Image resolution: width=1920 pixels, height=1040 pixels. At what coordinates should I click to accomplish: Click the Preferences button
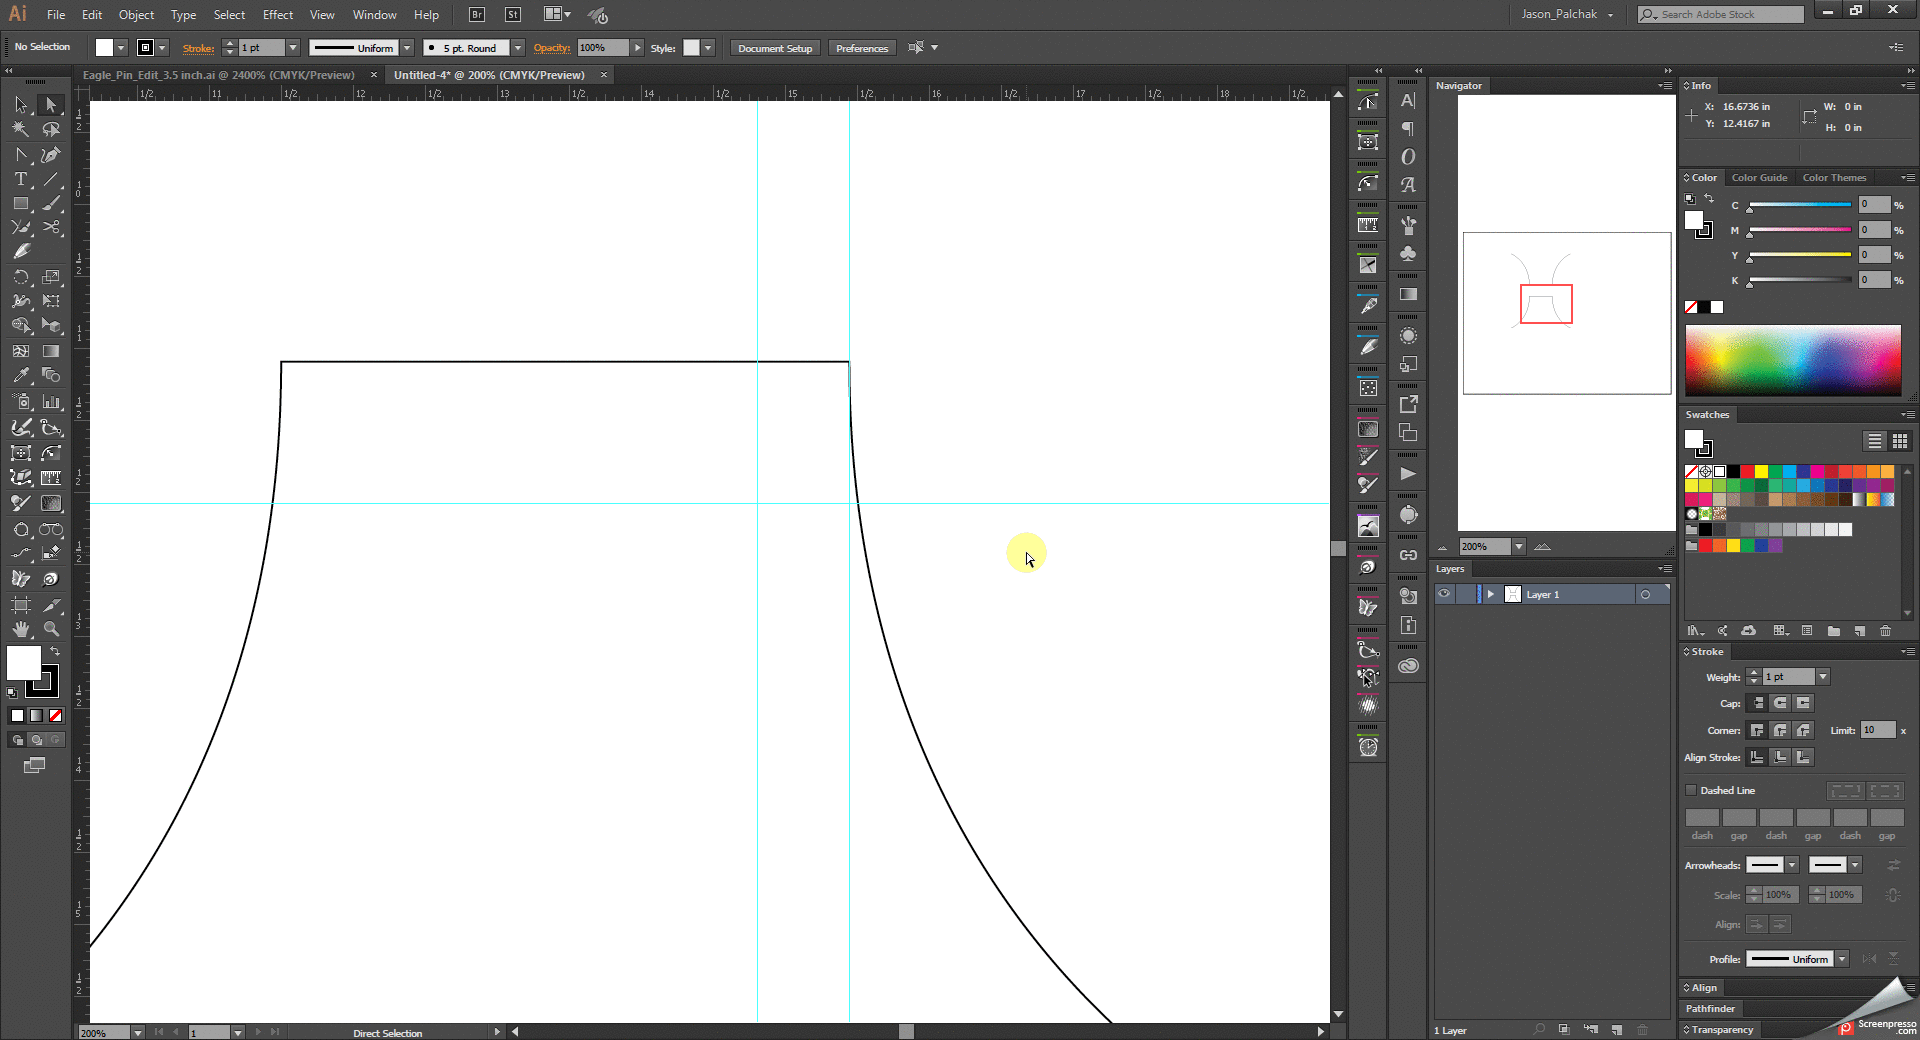point(861,47)
